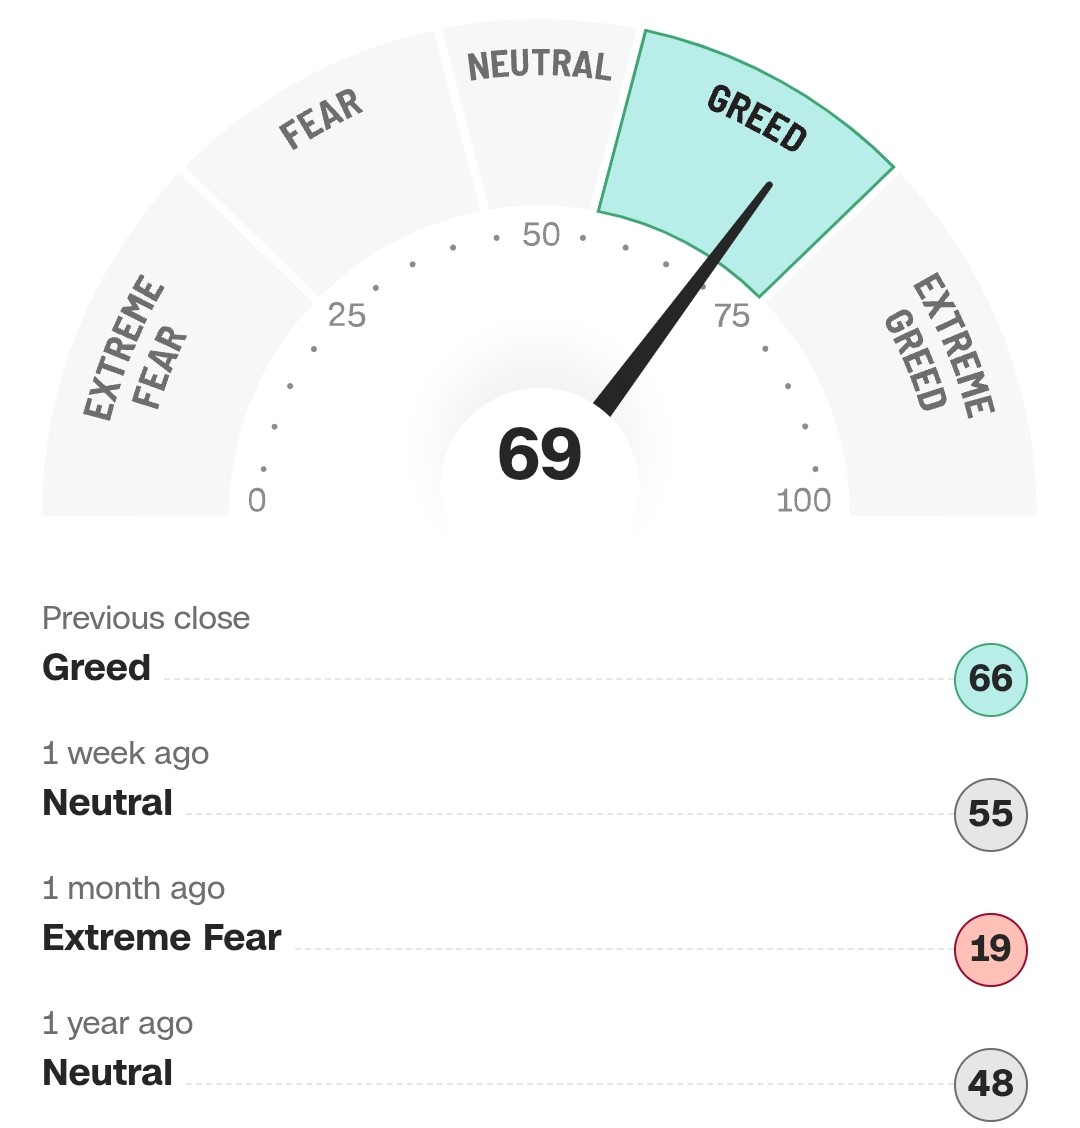Click the gauge needle pointer
This screenshot has width=1080, height=1128.
684,299
